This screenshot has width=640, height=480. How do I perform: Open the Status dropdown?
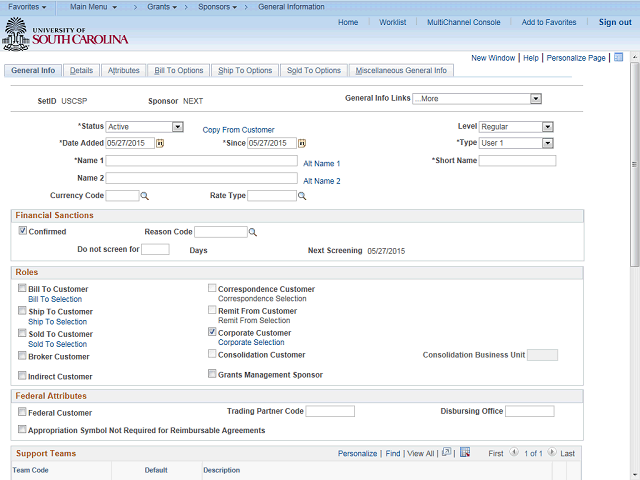point(177,127)
